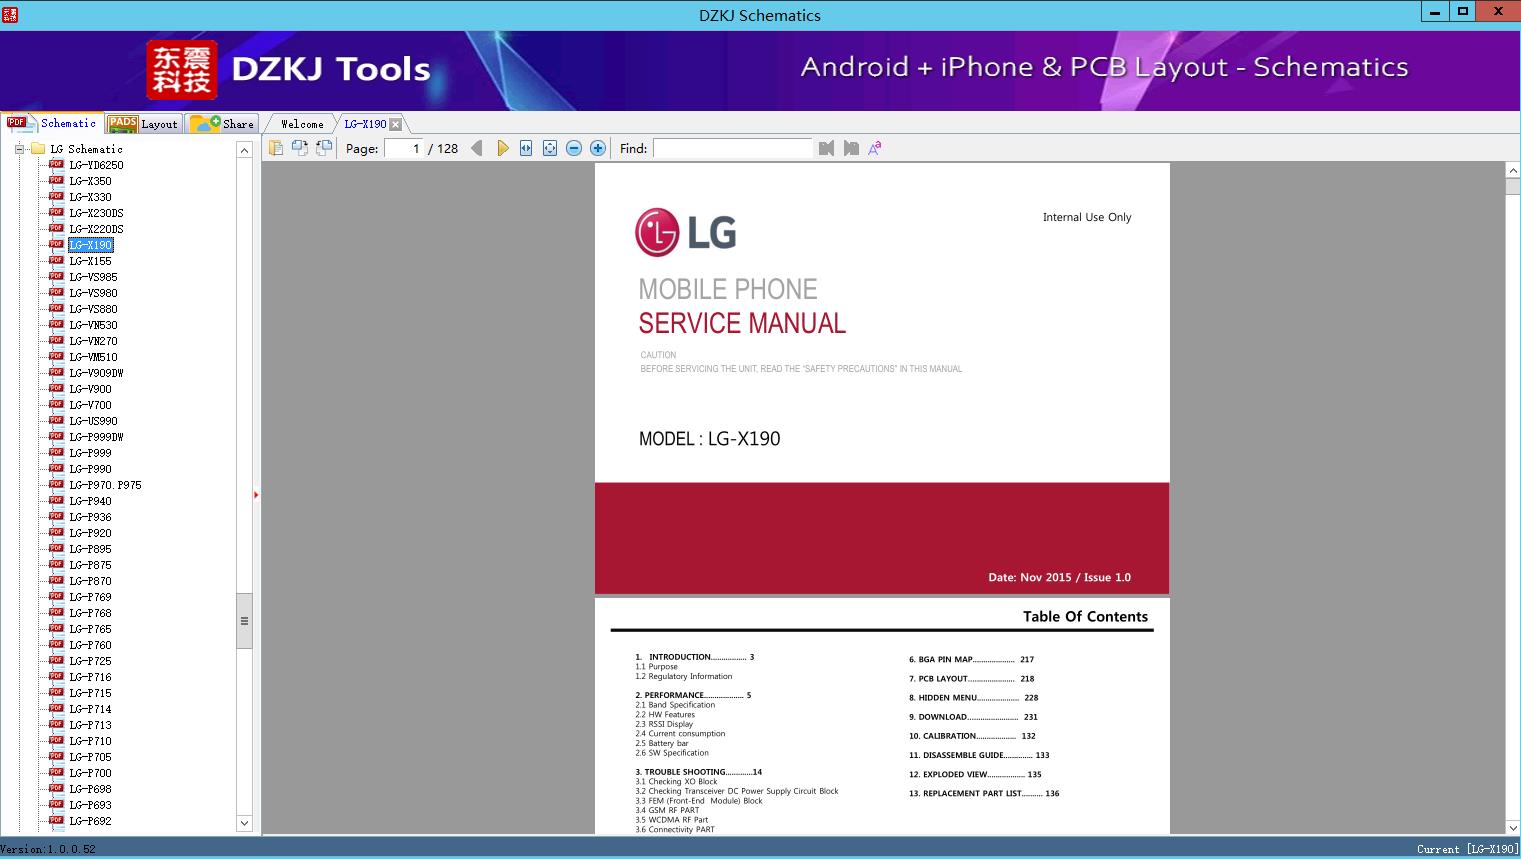Click the document viewer scrollbar thumb

[1513, 187]
